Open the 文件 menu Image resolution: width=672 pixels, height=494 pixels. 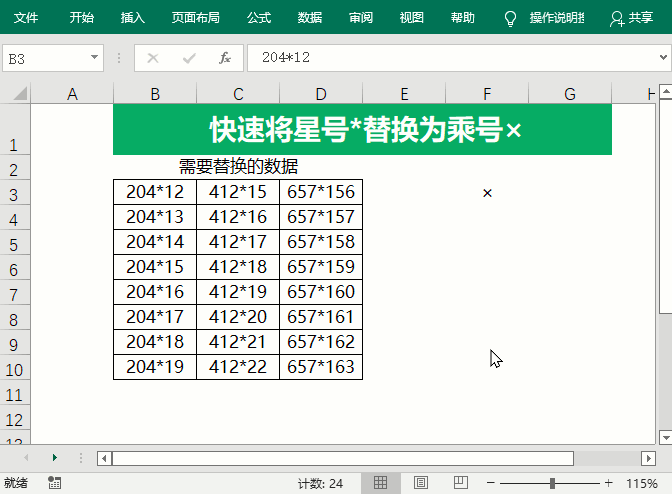pyautogui.click(x=26, y=18)
